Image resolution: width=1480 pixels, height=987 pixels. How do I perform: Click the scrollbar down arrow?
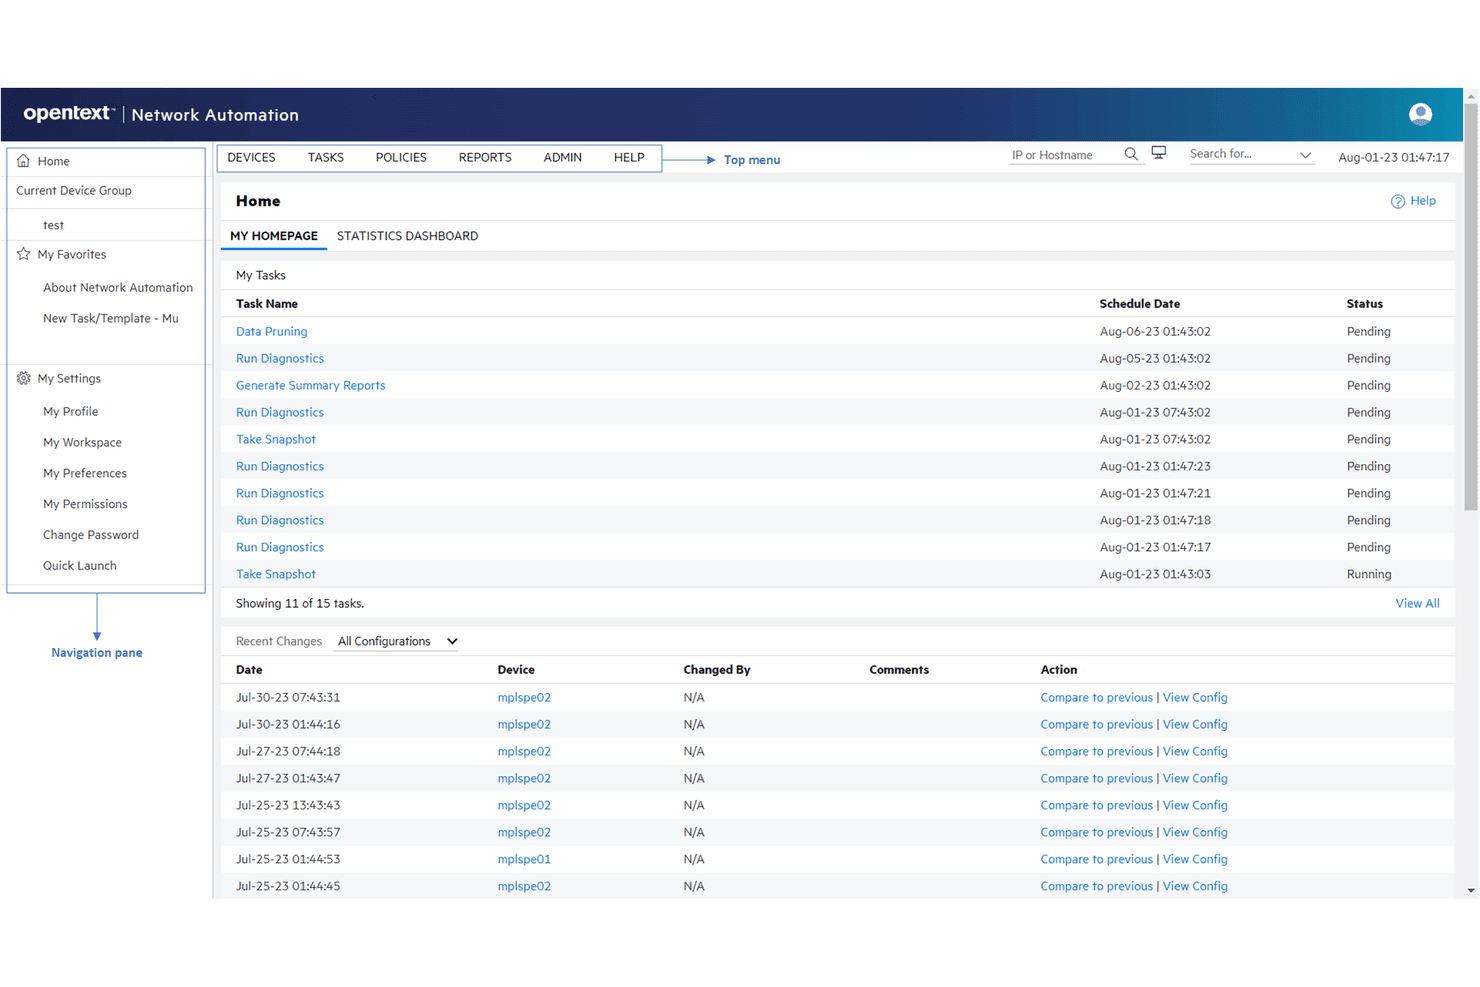point(1471,890)
